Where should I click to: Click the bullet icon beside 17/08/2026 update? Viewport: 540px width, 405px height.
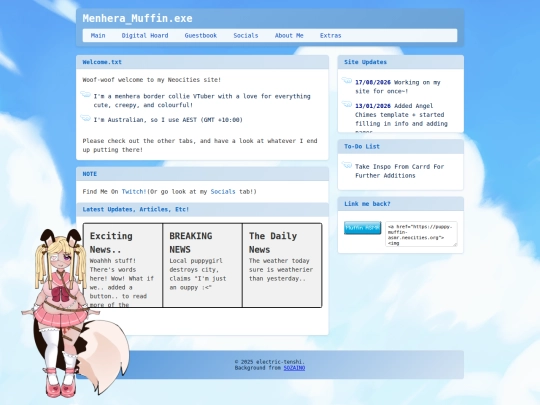347,80
